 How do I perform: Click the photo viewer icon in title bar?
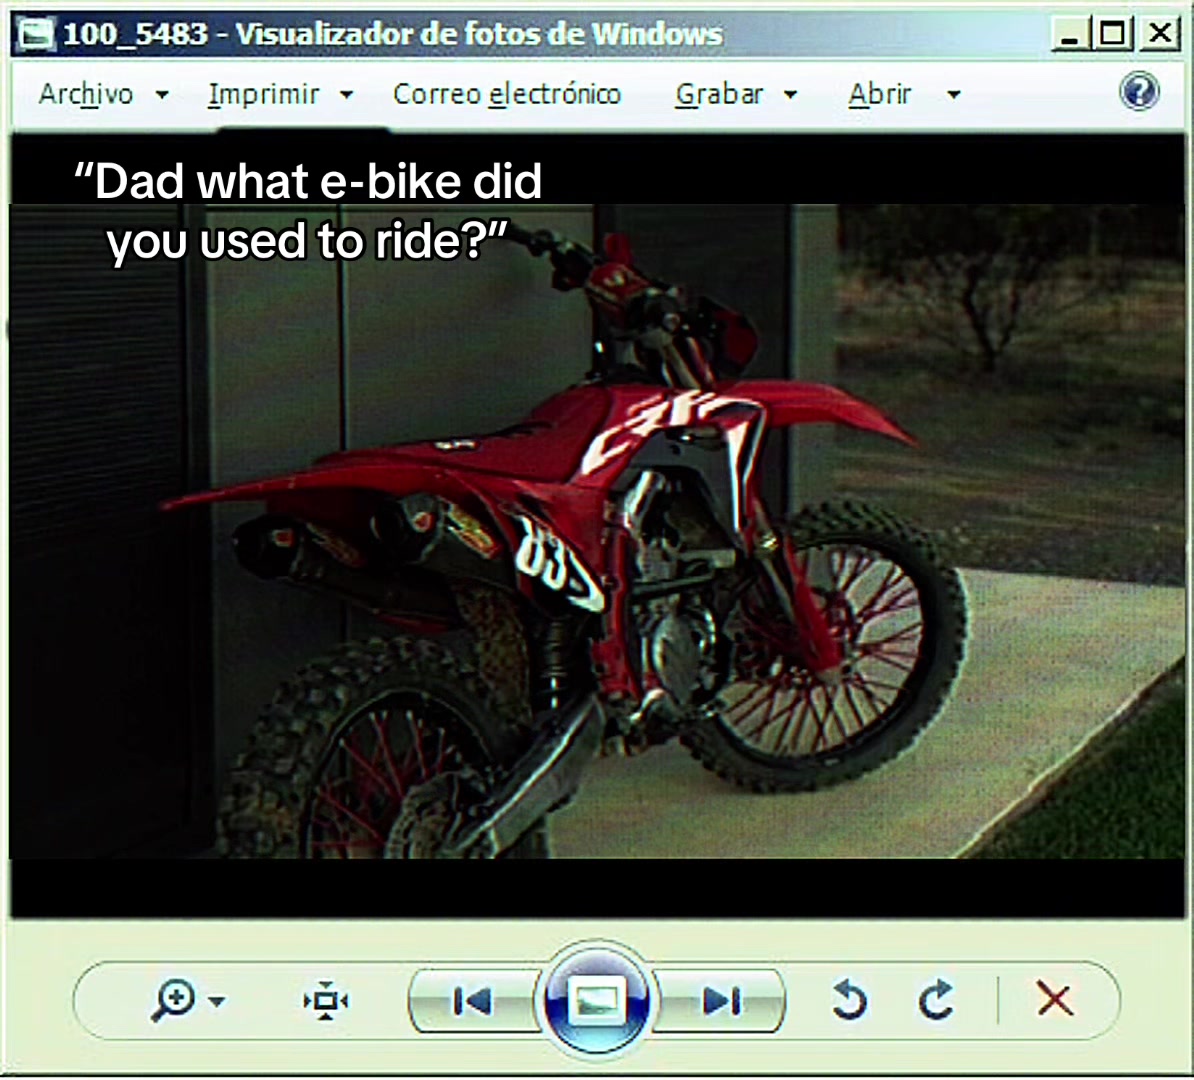pos(37,34)
